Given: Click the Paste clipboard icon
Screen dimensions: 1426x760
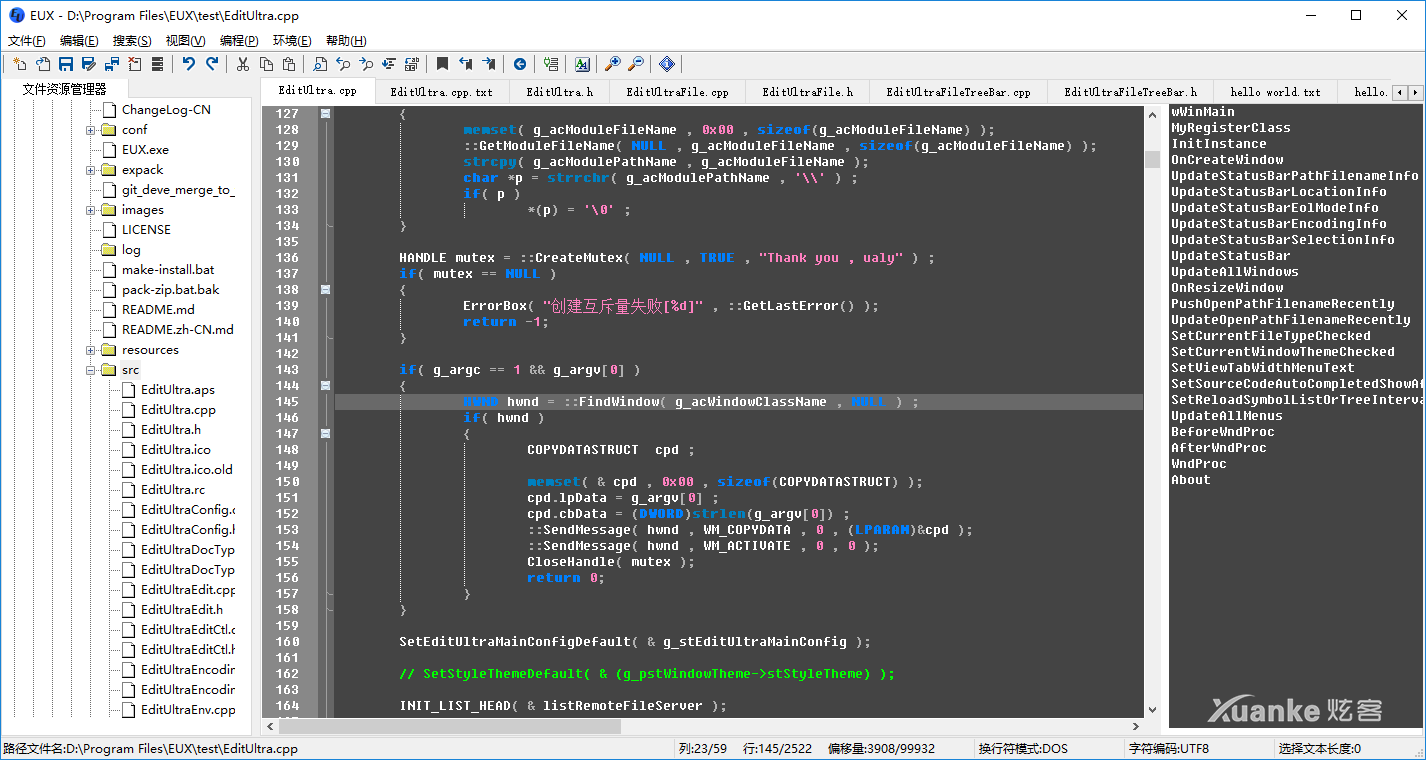Looking at the screenshot, I should (x=289, y=64).
